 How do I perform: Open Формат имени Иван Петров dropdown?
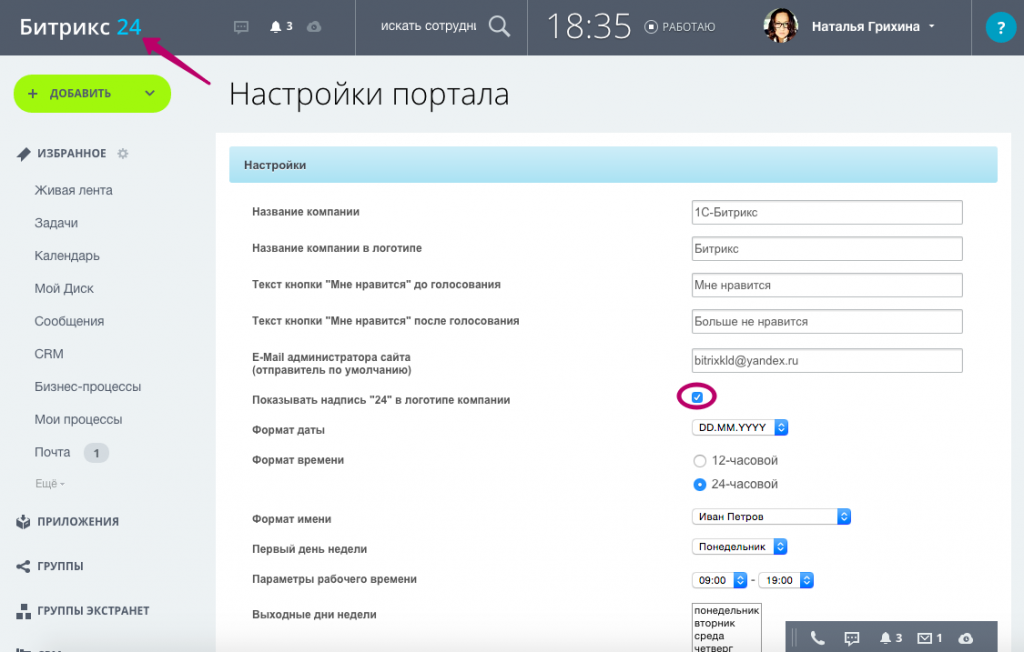(771, 517)
